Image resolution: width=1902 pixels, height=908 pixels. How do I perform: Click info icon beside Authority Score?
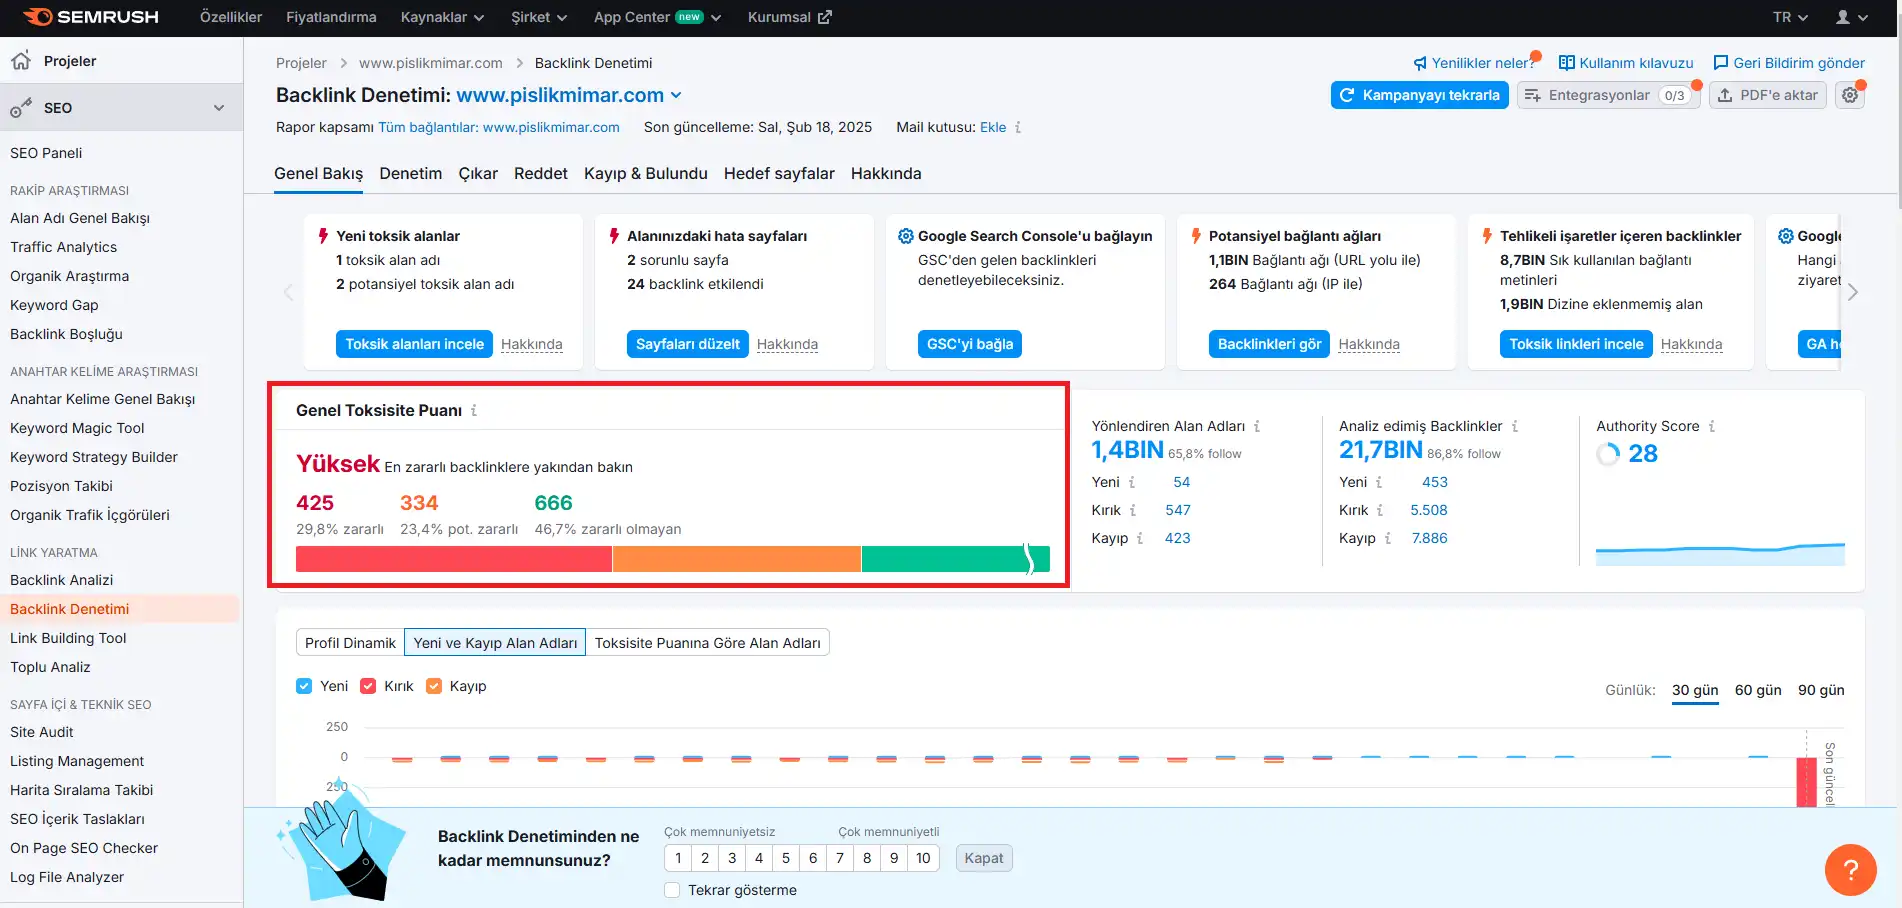click(1712, 427)
